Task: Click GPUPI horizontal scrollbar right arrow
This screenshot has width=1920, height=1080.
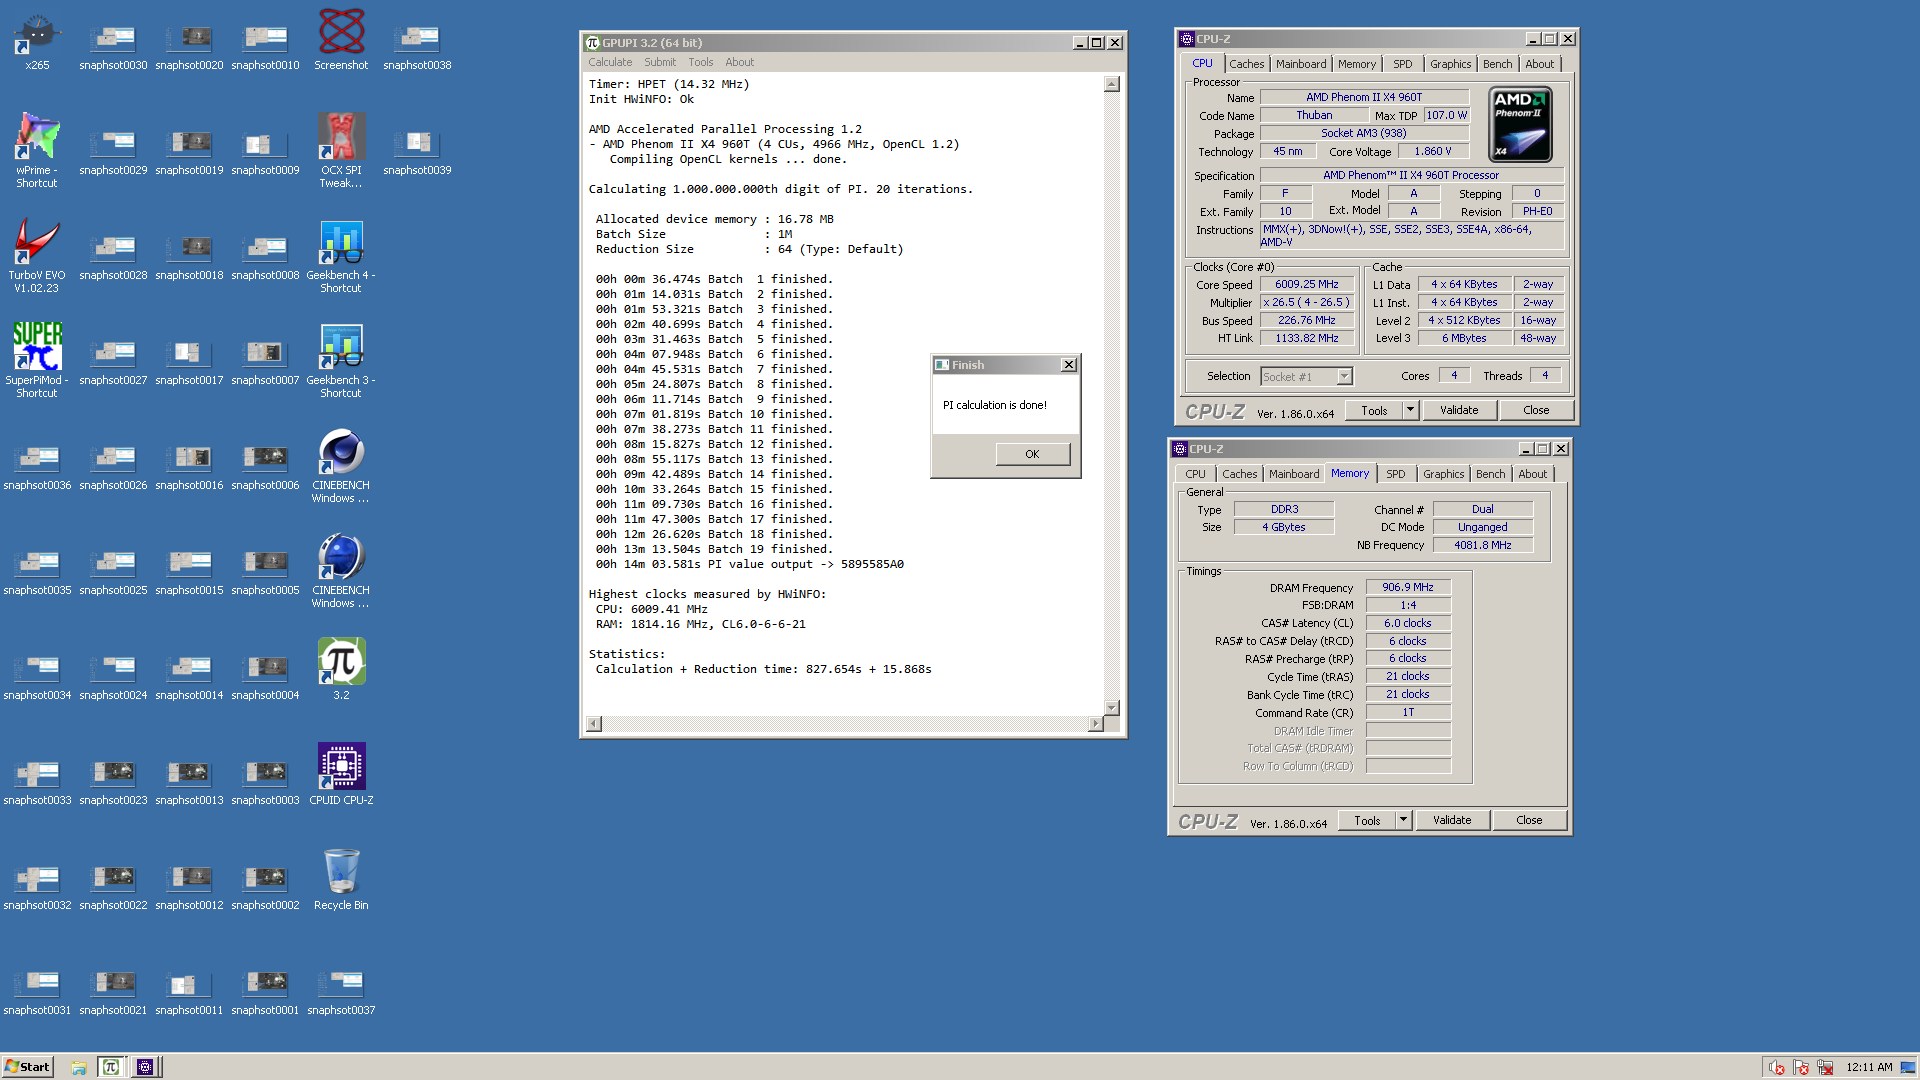Action: 1095,723
